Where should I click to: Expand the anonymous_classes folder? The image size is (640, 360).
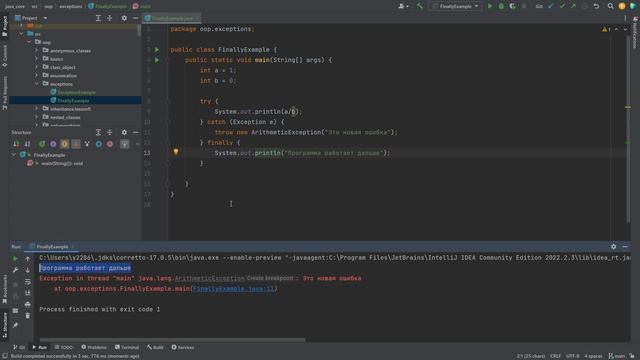coord(36,51)
